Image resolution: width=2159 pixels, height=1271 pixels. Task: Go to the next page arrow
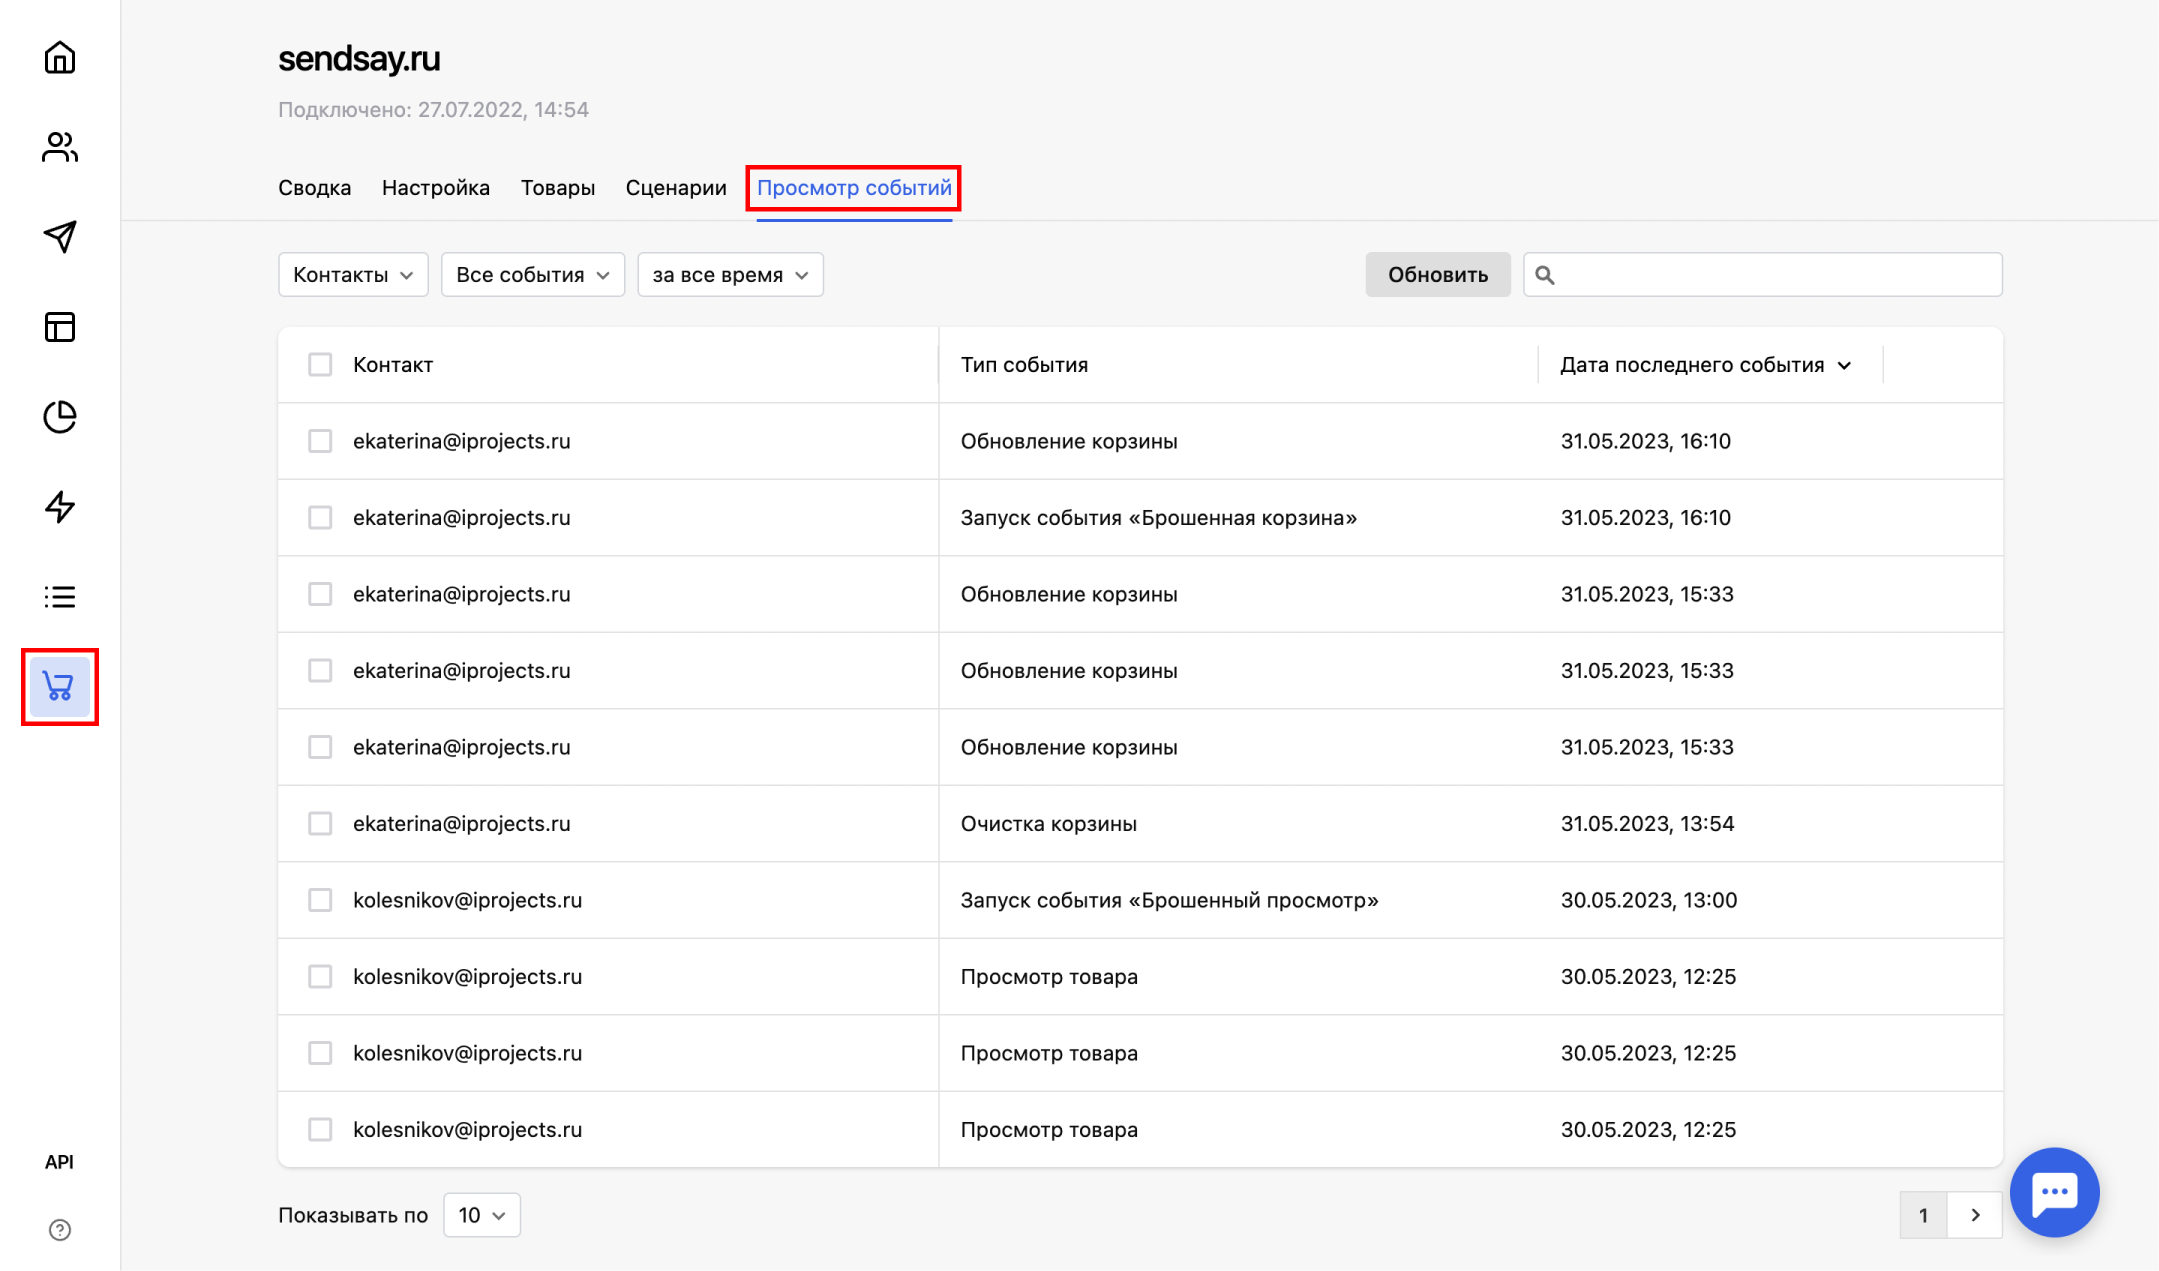pos(1975,1215)
